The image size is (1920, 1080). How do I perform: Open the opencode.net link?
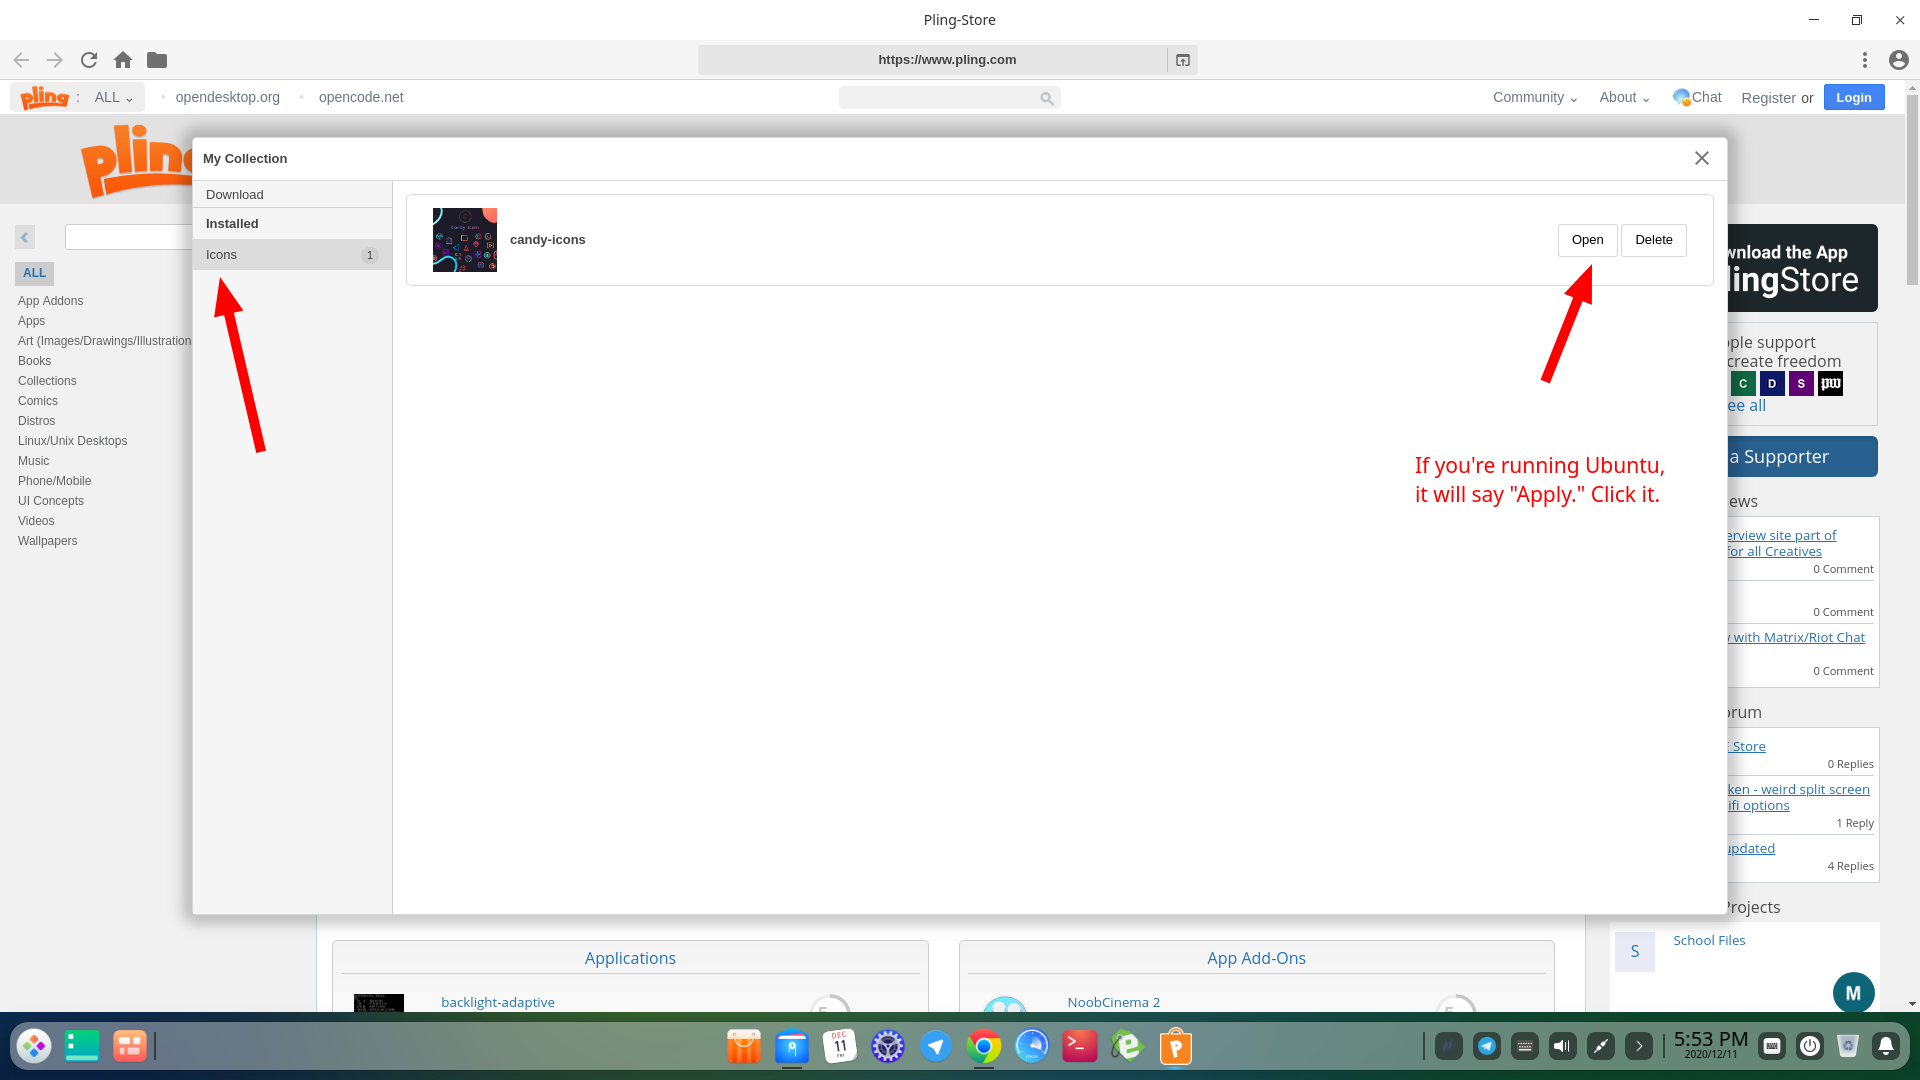[x=361, y=97]
